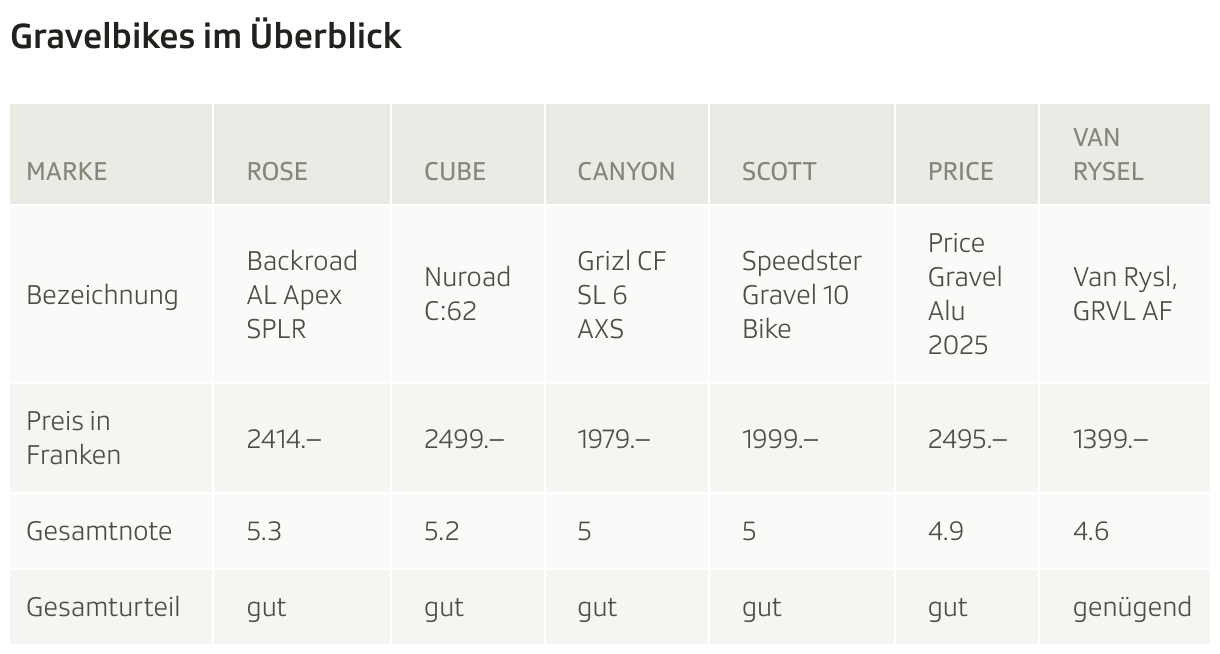Screen dimensions: 1220x654
Task: Click the 'Gravelbikes im Überblick' heading
Action: (x=205, y=36)
